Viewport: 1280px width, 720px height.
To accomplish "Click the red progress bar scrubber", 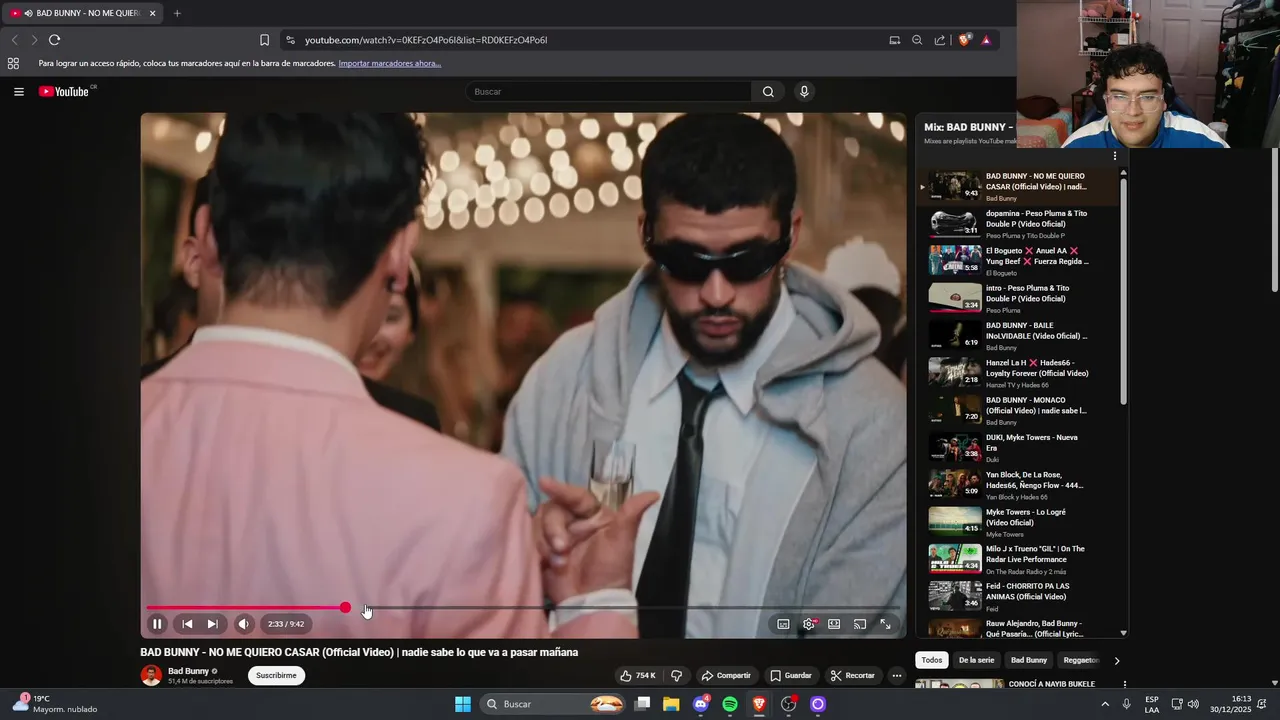I will pos(345,607).
